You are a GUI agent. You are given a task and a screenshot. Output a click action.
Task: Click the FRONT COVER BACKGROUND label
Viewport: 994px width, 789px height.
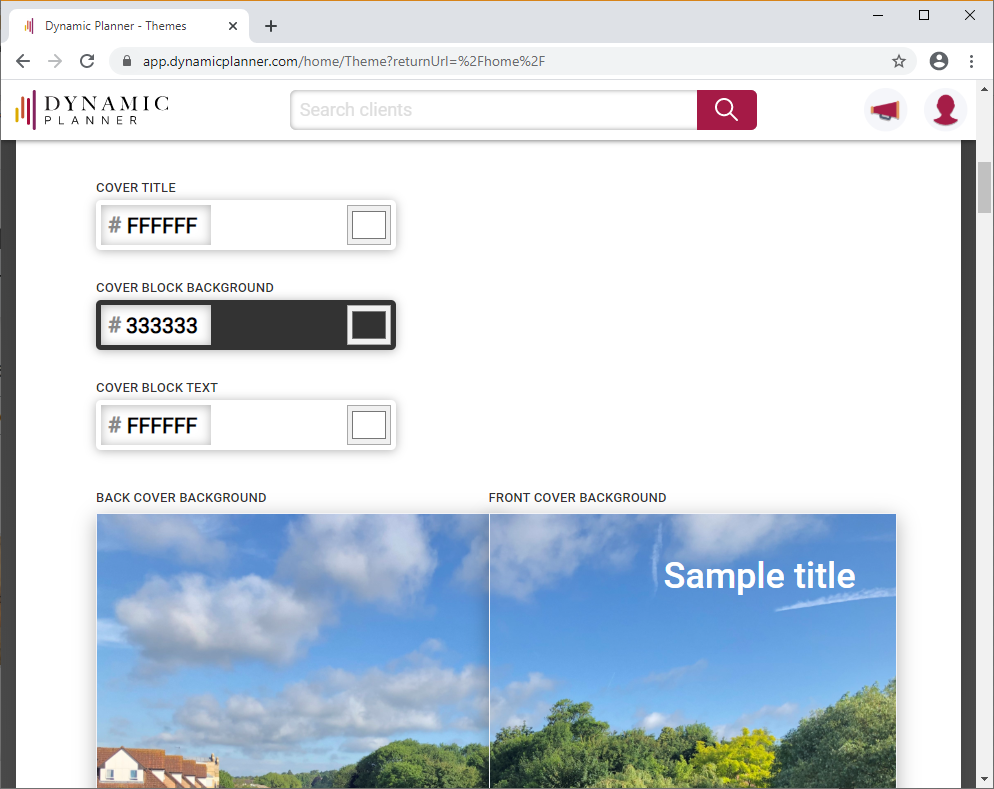pos(578,497)
